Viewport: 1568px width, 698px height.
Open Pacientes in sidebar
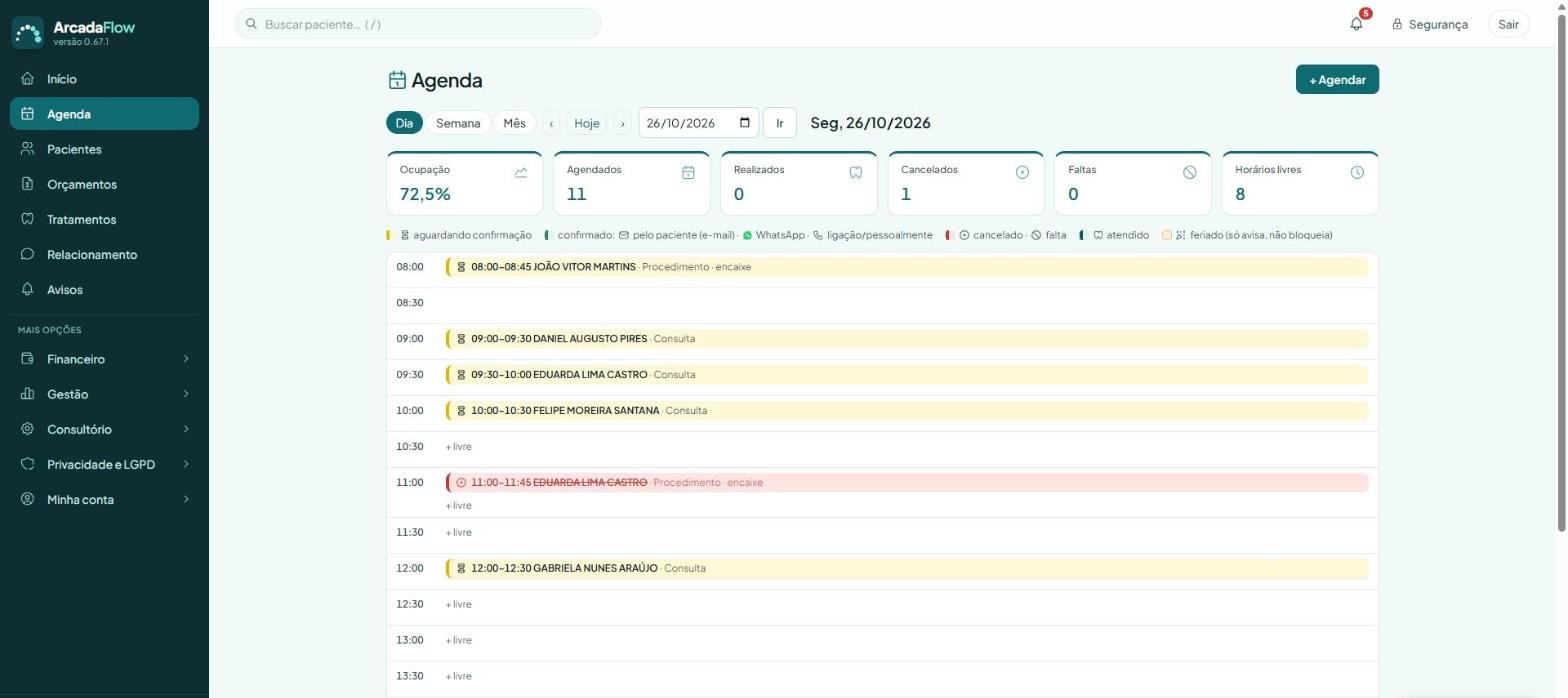coord(104,148)
